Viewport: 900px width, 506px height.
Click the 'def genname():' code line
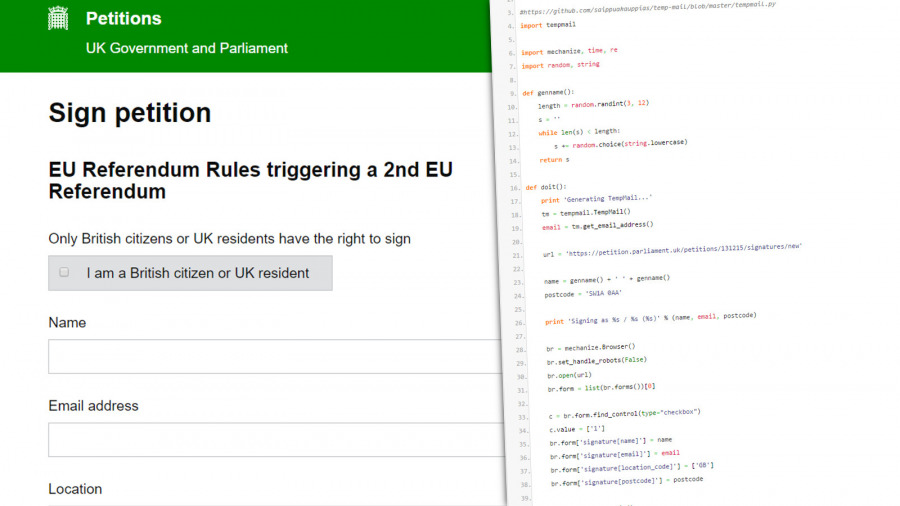tap(548, 92)
